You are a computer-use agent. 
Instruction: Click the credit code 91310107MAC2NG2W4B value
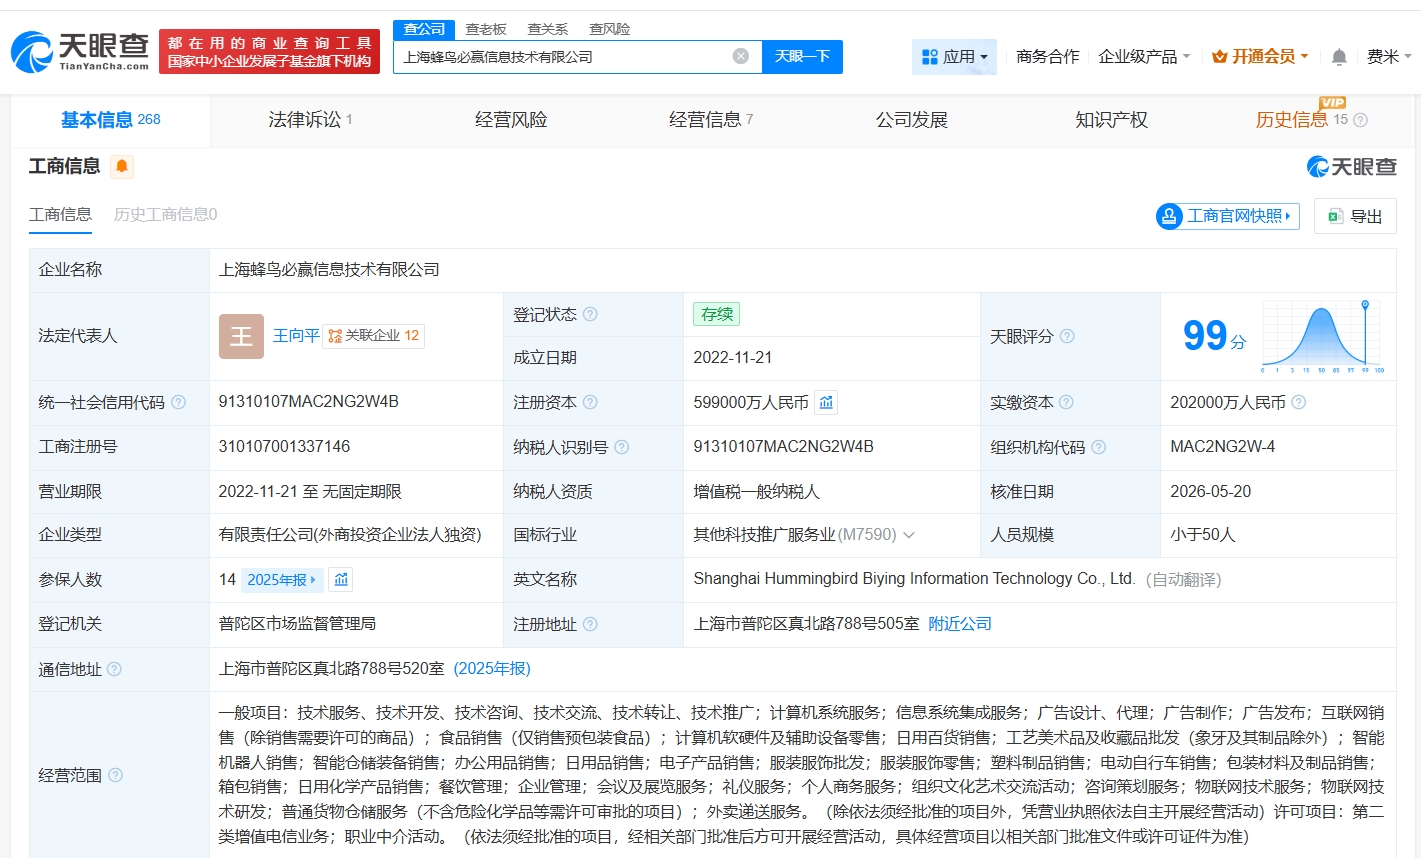pos(309,401)
